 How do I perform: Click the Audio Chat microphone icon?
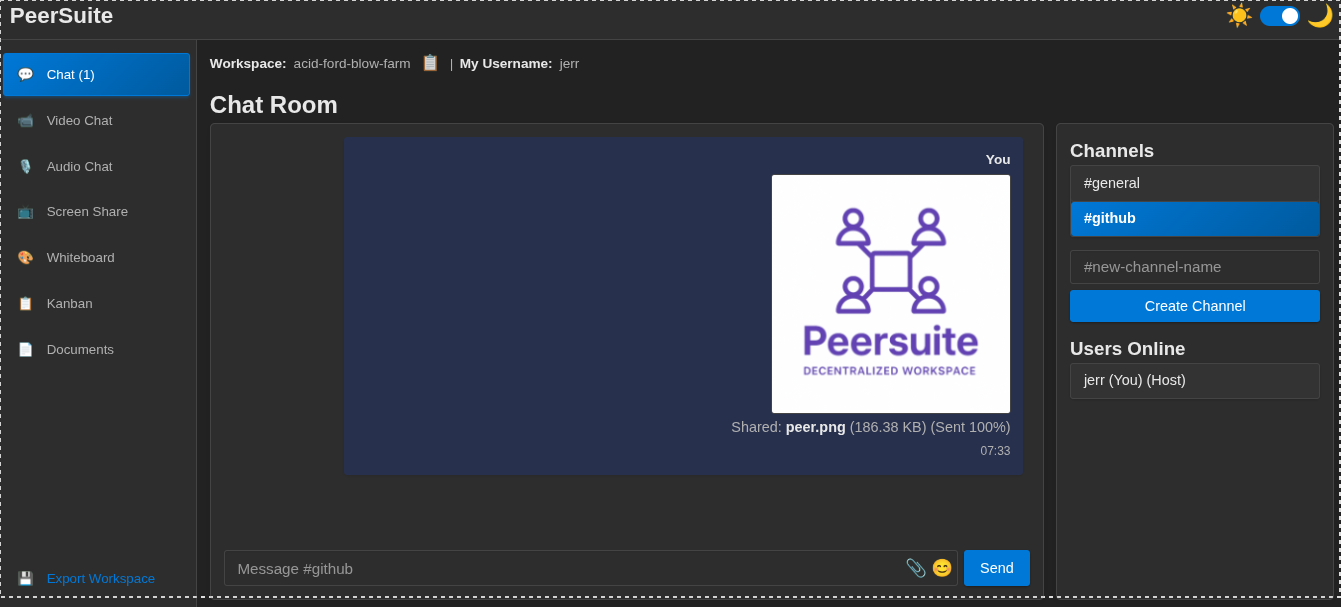tap(25, 167)
